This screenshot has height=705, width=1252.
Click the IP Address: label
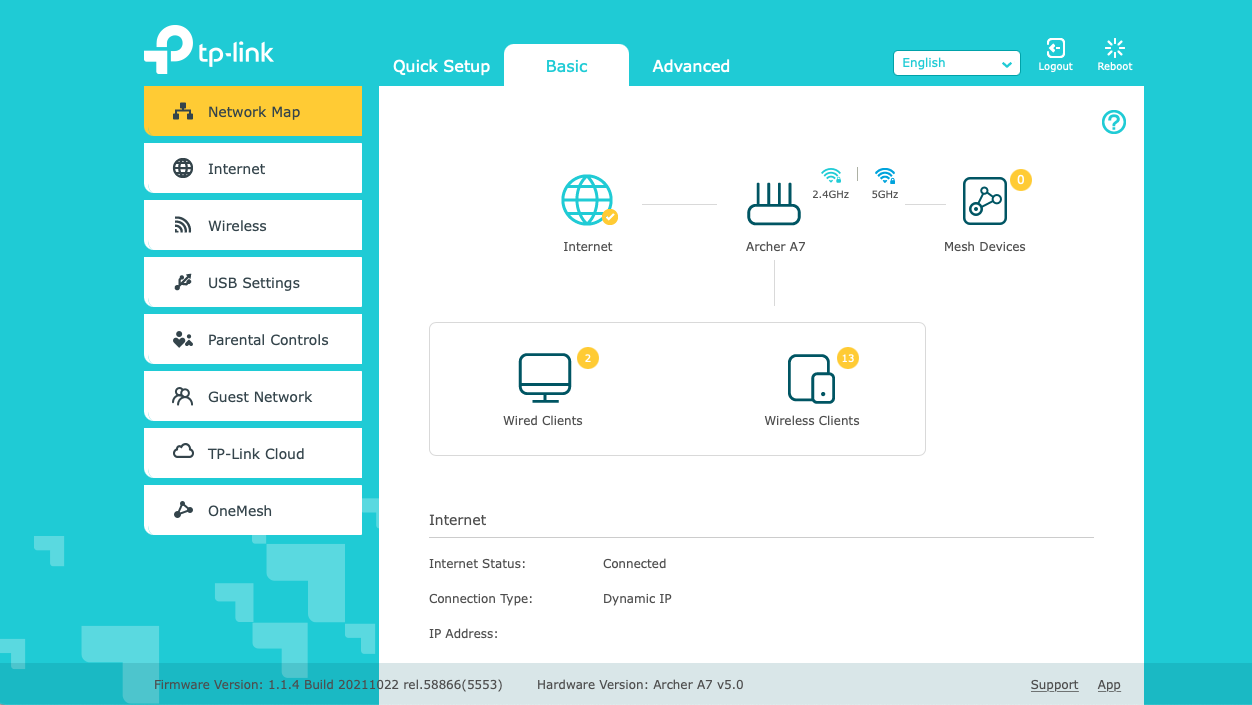463,634
